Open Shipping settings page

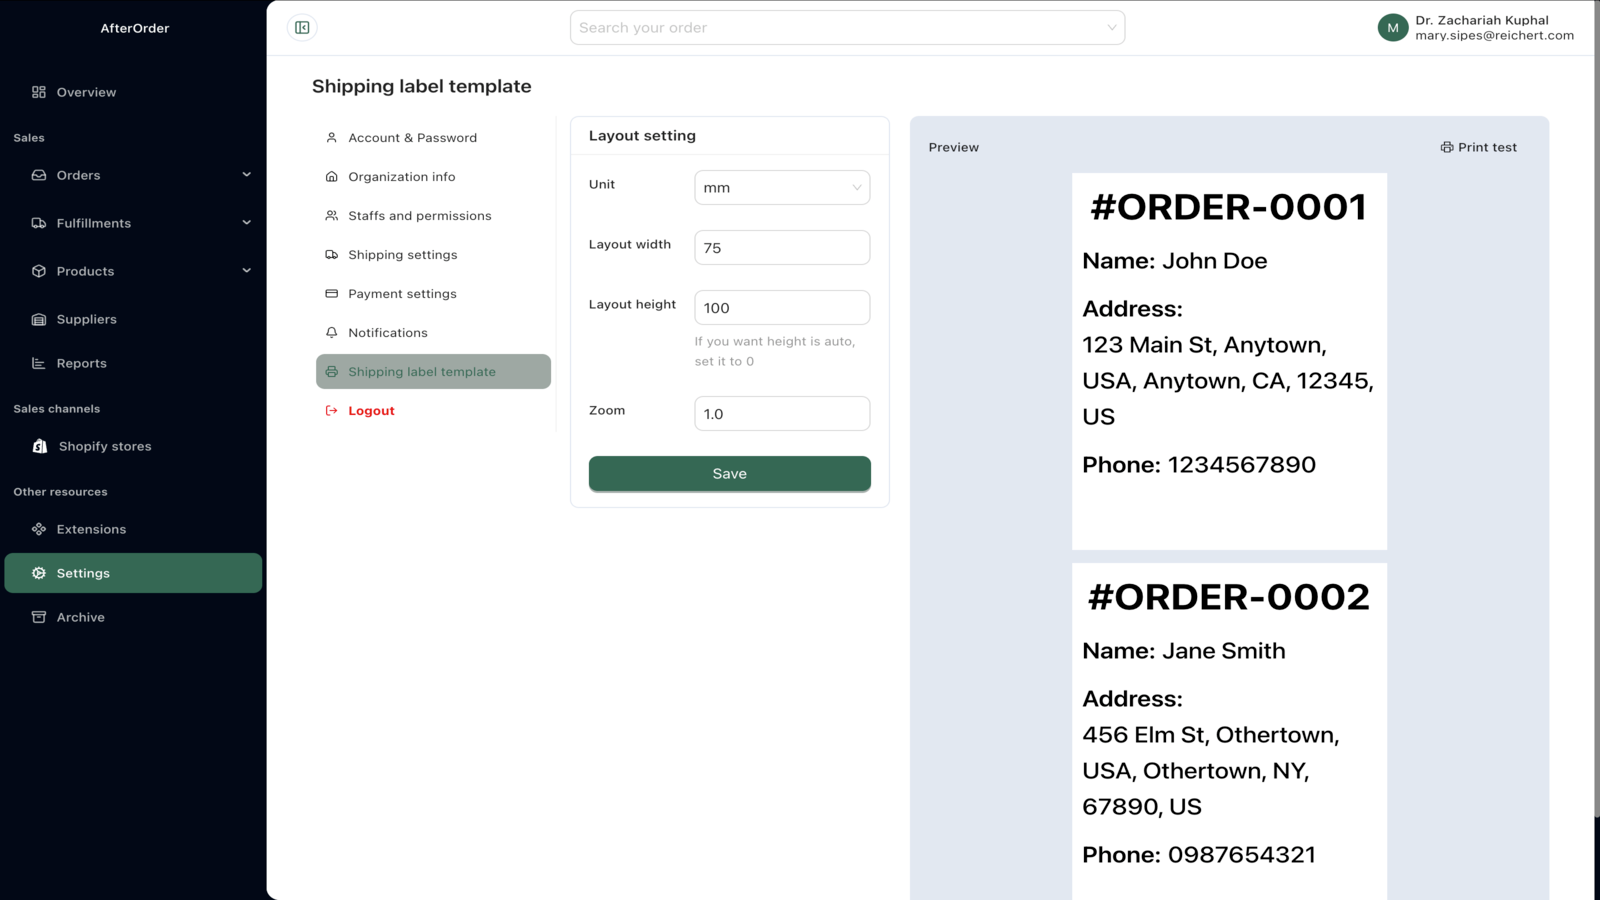tap(433, 255)
